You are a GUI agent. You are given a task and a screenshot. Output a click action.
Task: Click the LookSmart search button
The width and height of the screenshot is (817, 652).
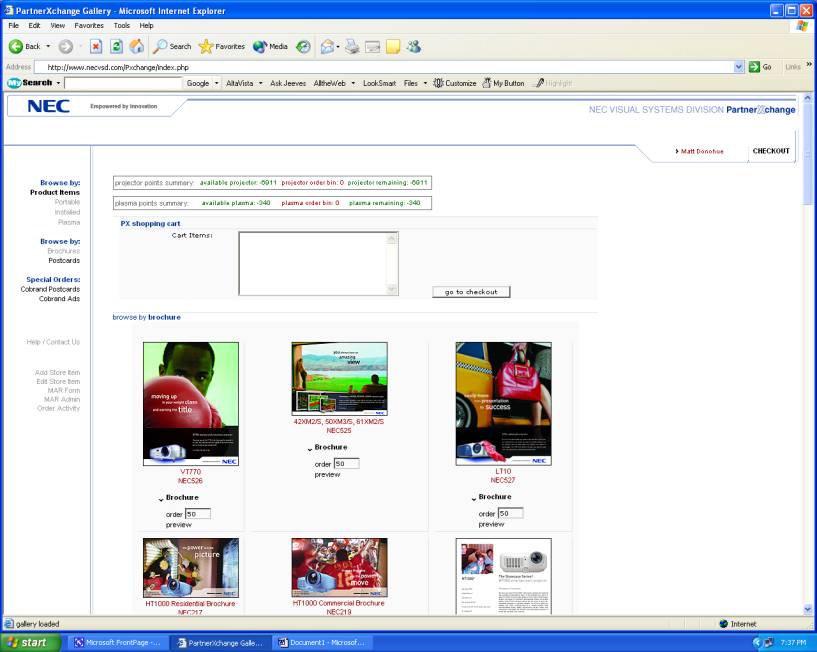click(x=379, y=83)
